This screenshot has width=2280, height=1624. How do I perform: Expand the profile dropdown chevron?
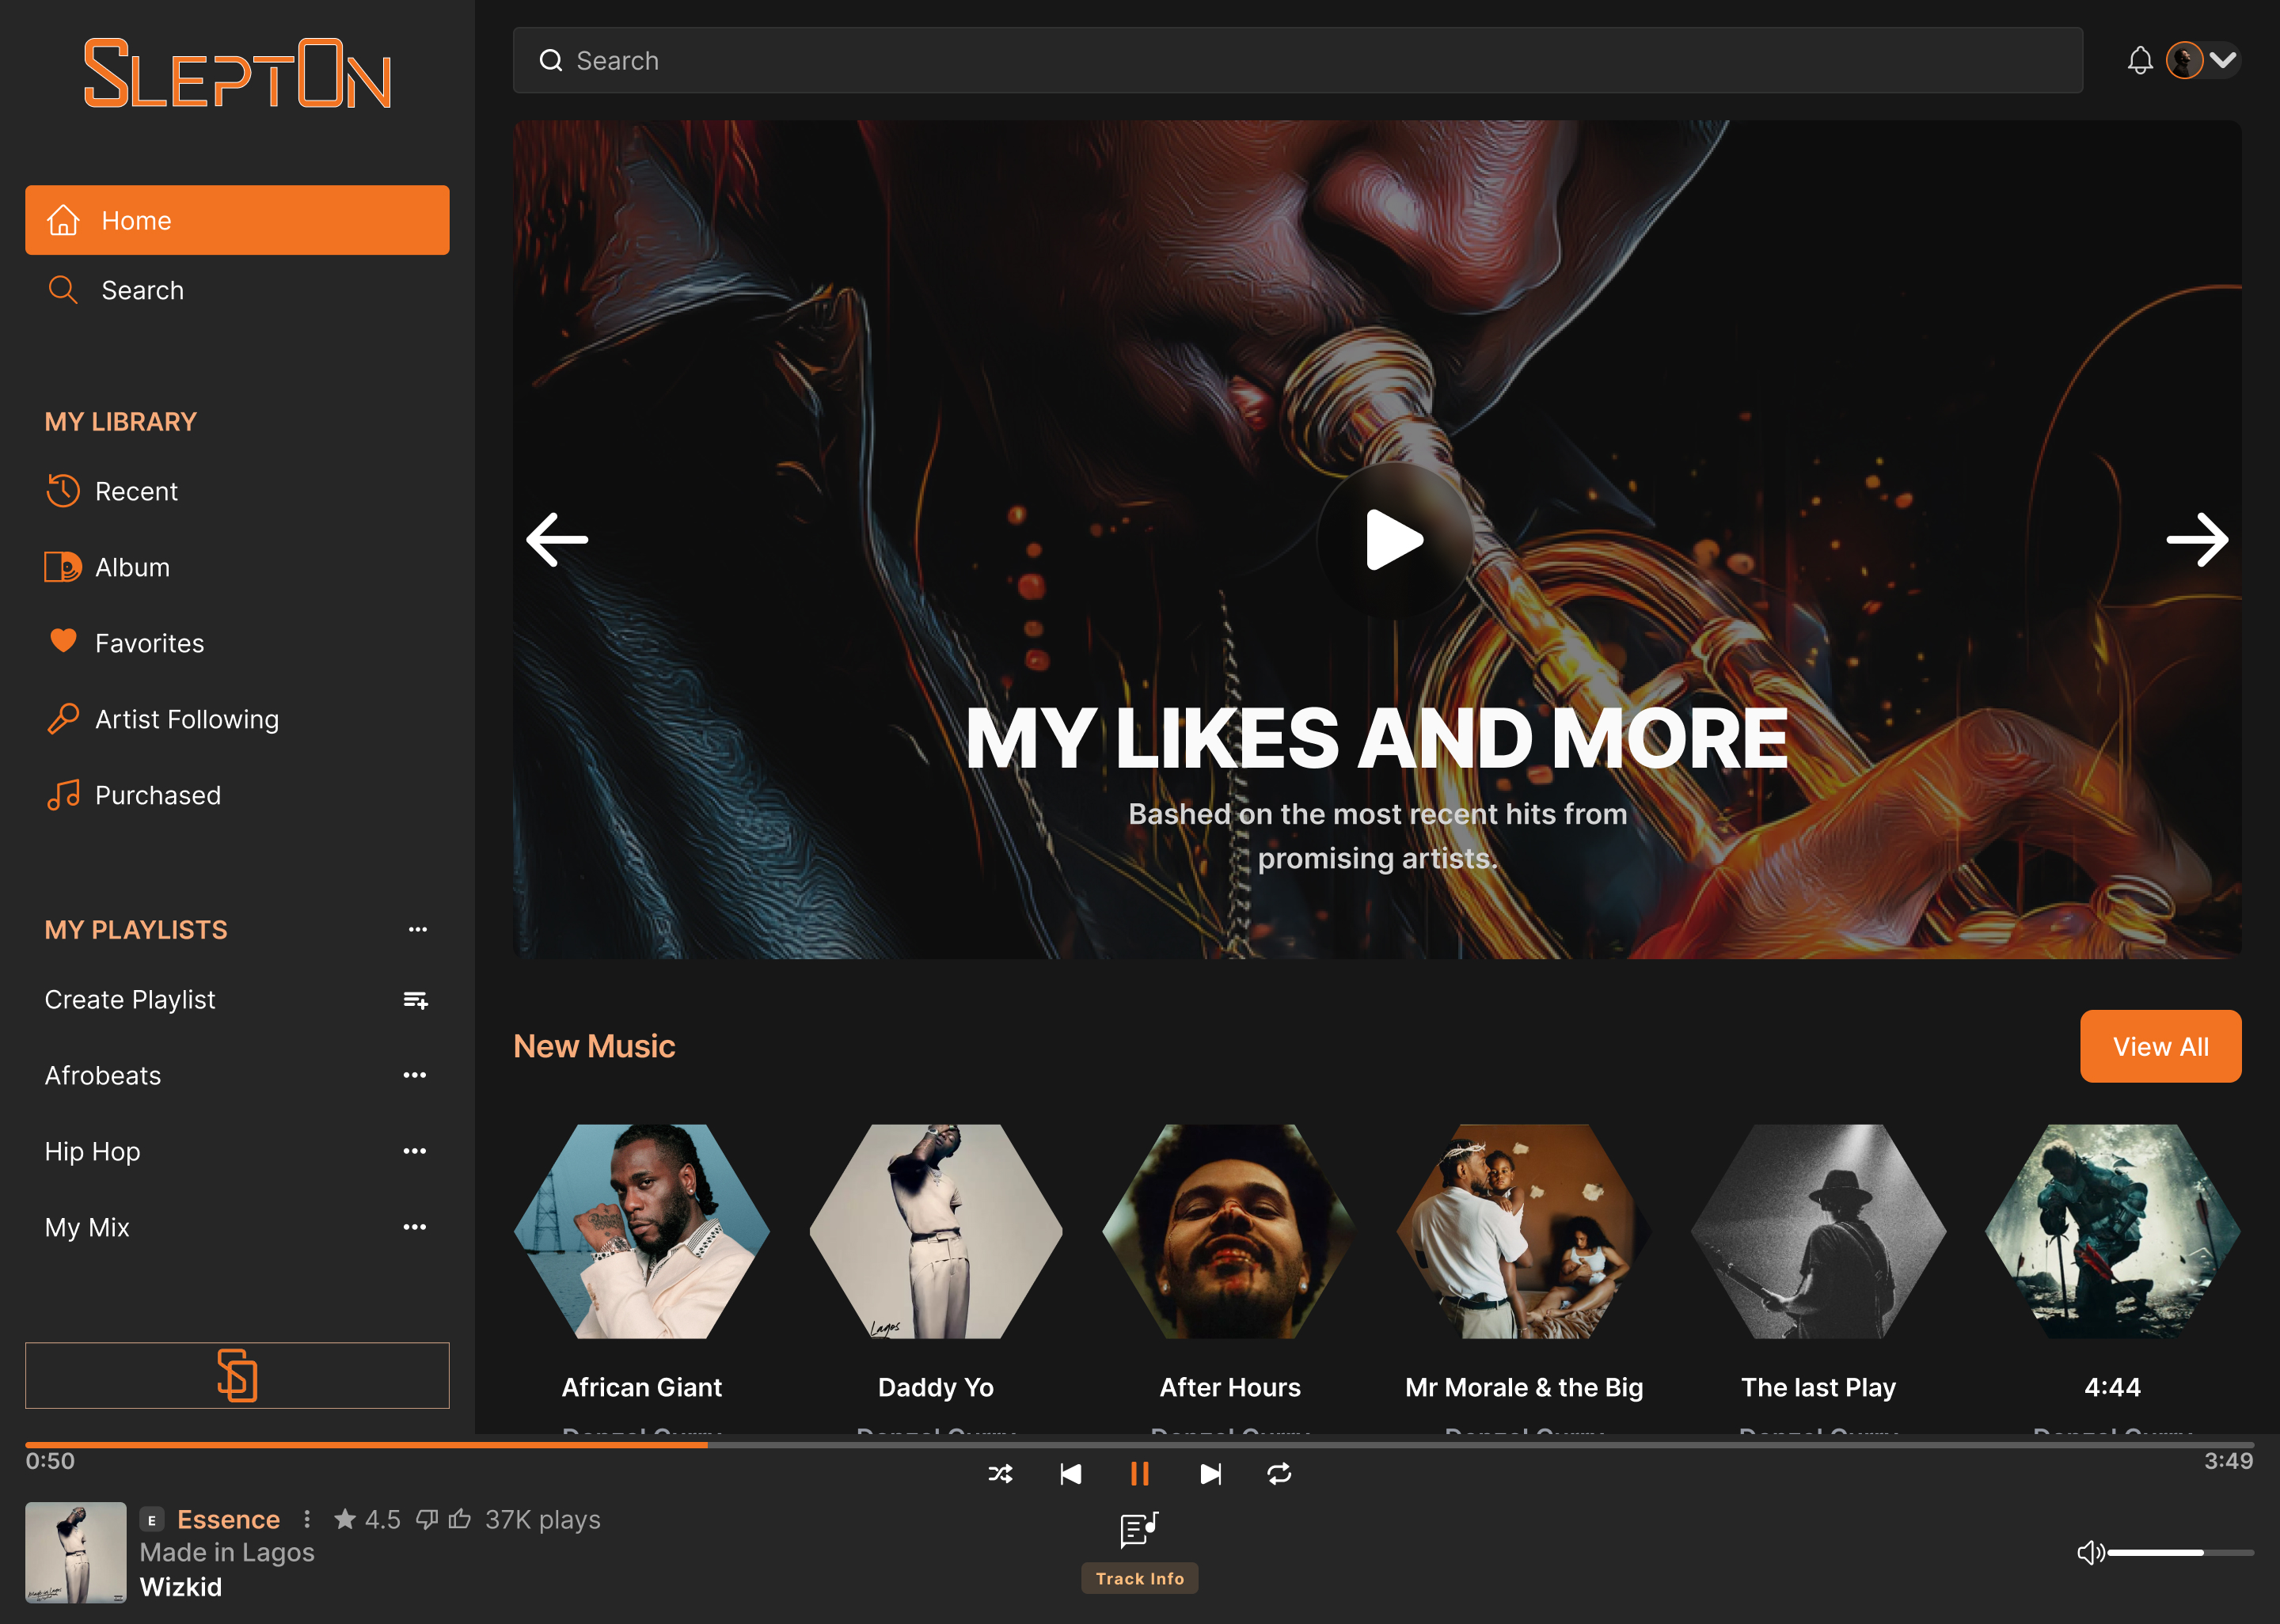2222,61
